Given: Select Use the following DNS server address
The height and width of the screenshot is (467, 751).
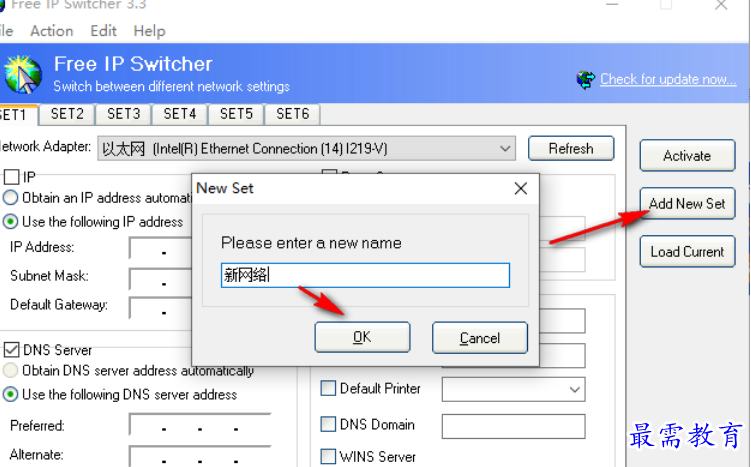Looking at the screenshot, I should click(11, 395).
